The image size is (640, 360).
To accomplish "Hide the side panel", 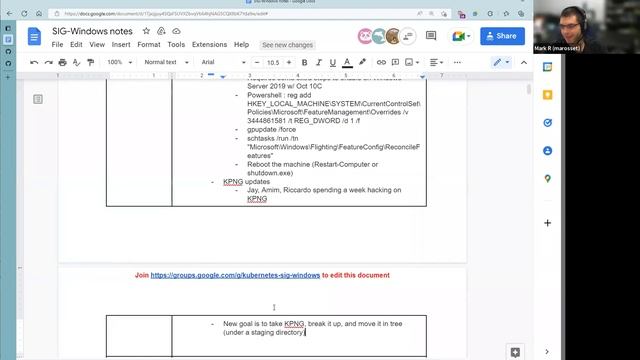I will tap(547, 351).
